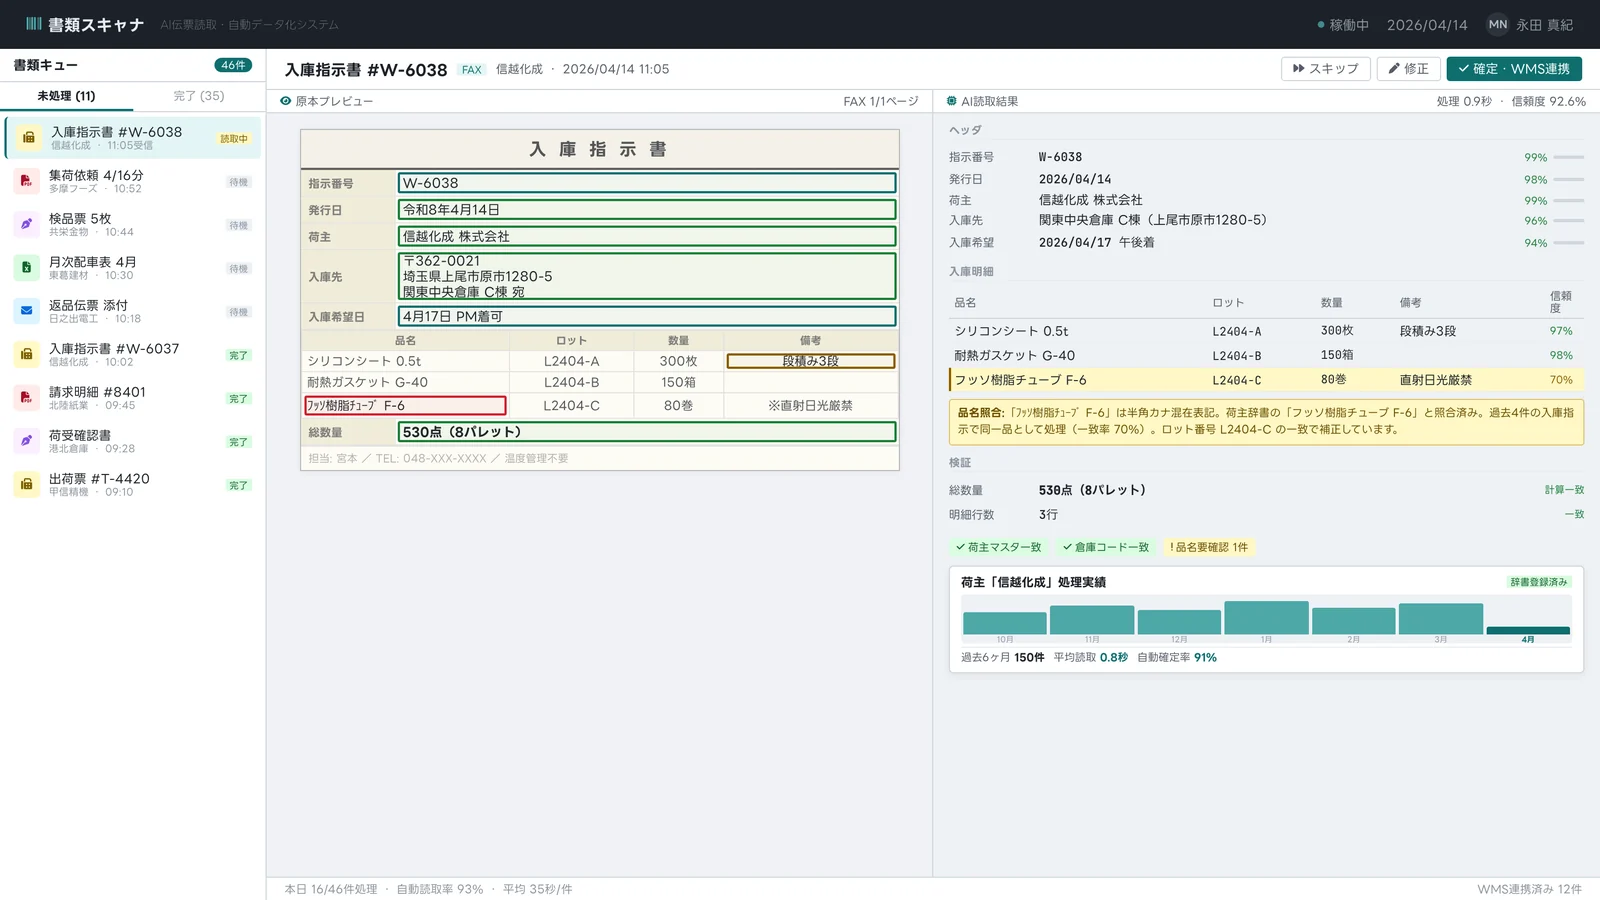The height and width of the screenshot is (900, 1600).
Task: Click the 請求明細 #8401 PDF icon
Action: point(26,397)
